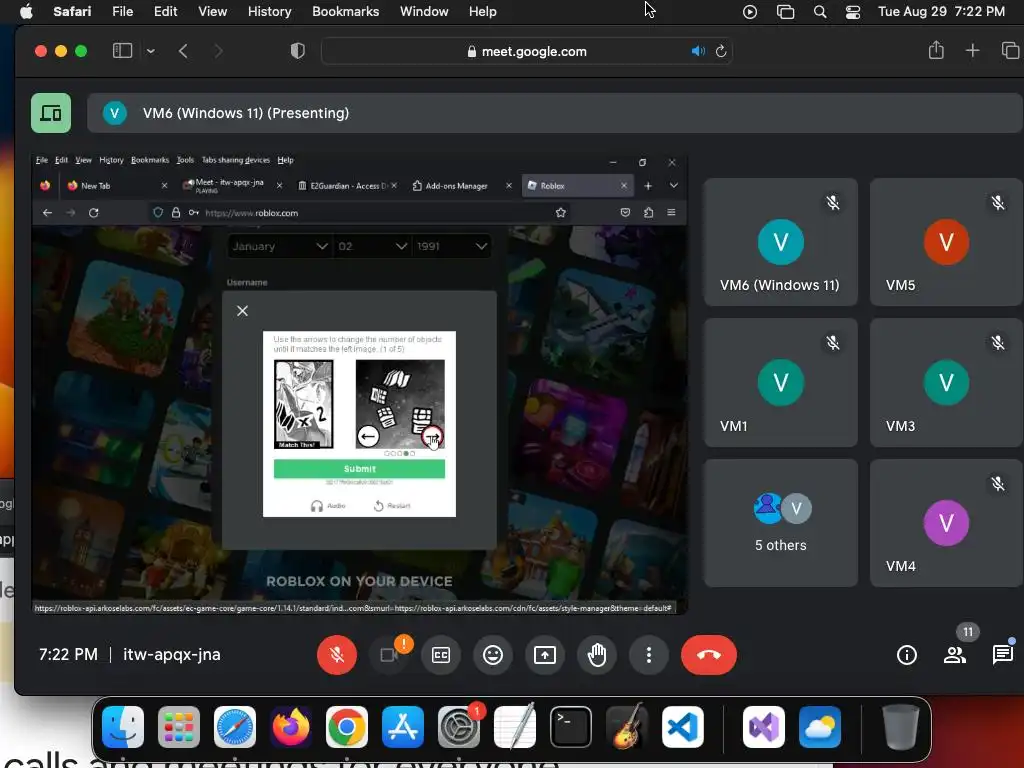
Task: Click the Safari privacy shield icon
Action: coord(298,51)
